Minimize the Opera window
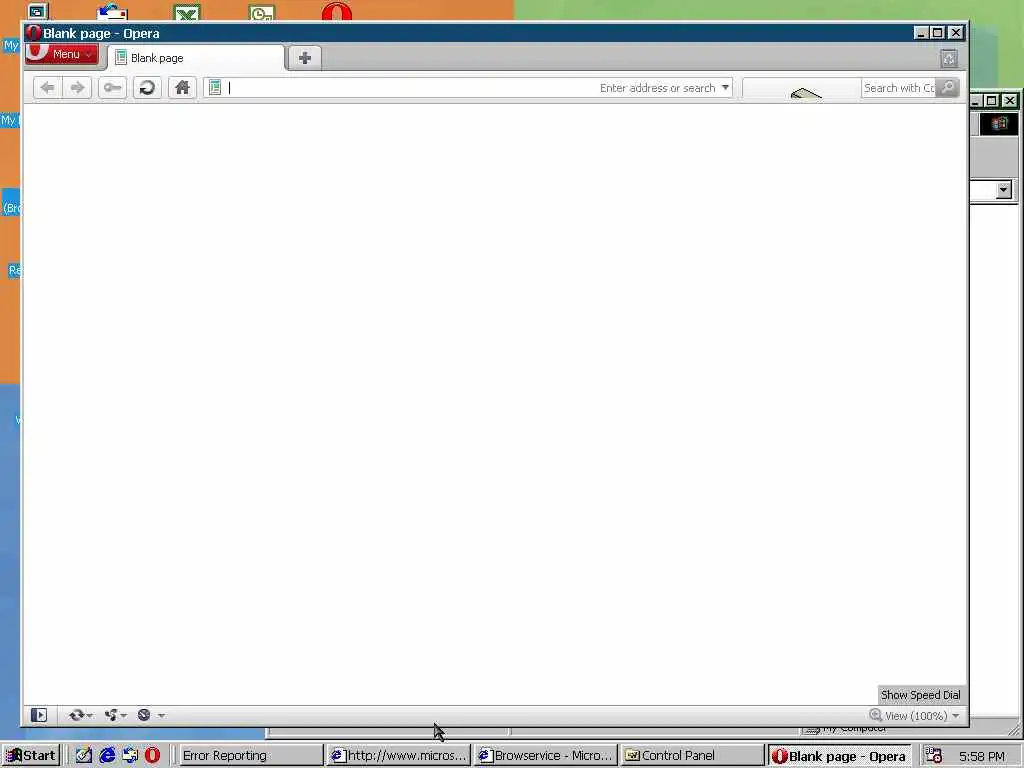This screenshot has width=1024, height=768. [x=921, y=33]
